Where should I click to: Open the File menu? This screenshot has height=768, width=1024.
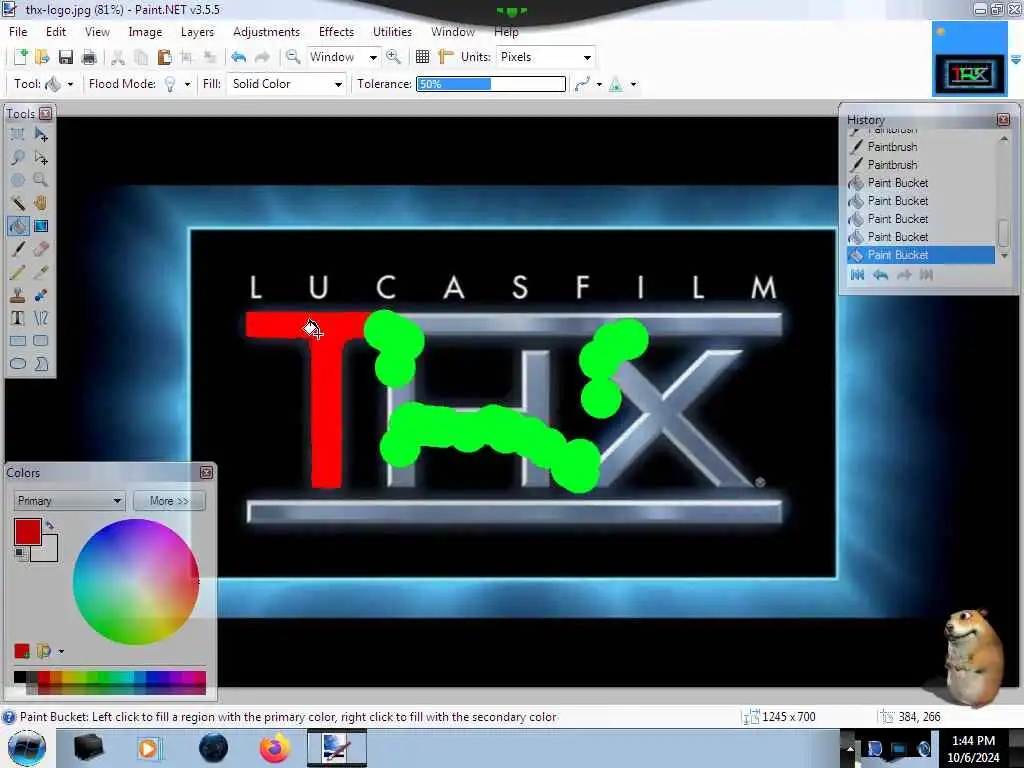pos(18,32)
